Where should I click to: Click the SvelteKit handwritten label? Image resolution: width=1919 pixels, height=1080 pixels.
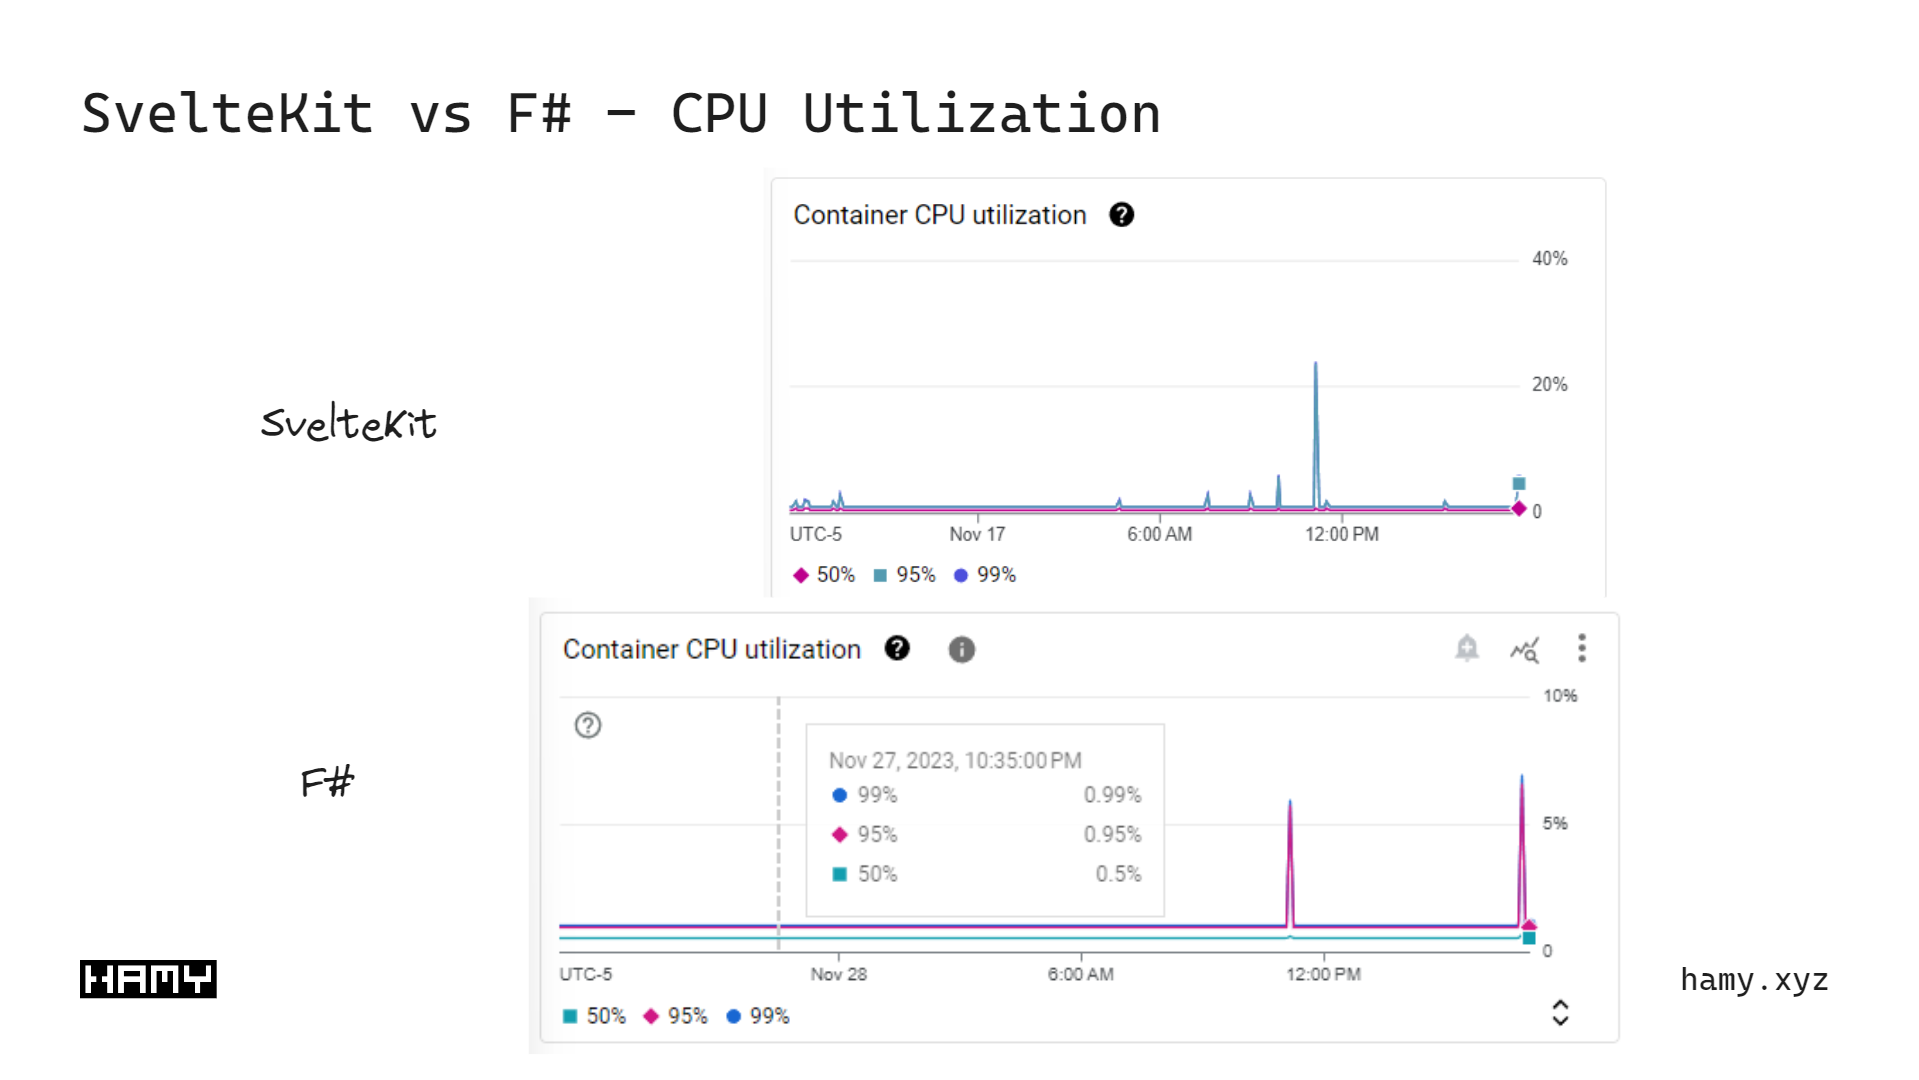[348, 424]
